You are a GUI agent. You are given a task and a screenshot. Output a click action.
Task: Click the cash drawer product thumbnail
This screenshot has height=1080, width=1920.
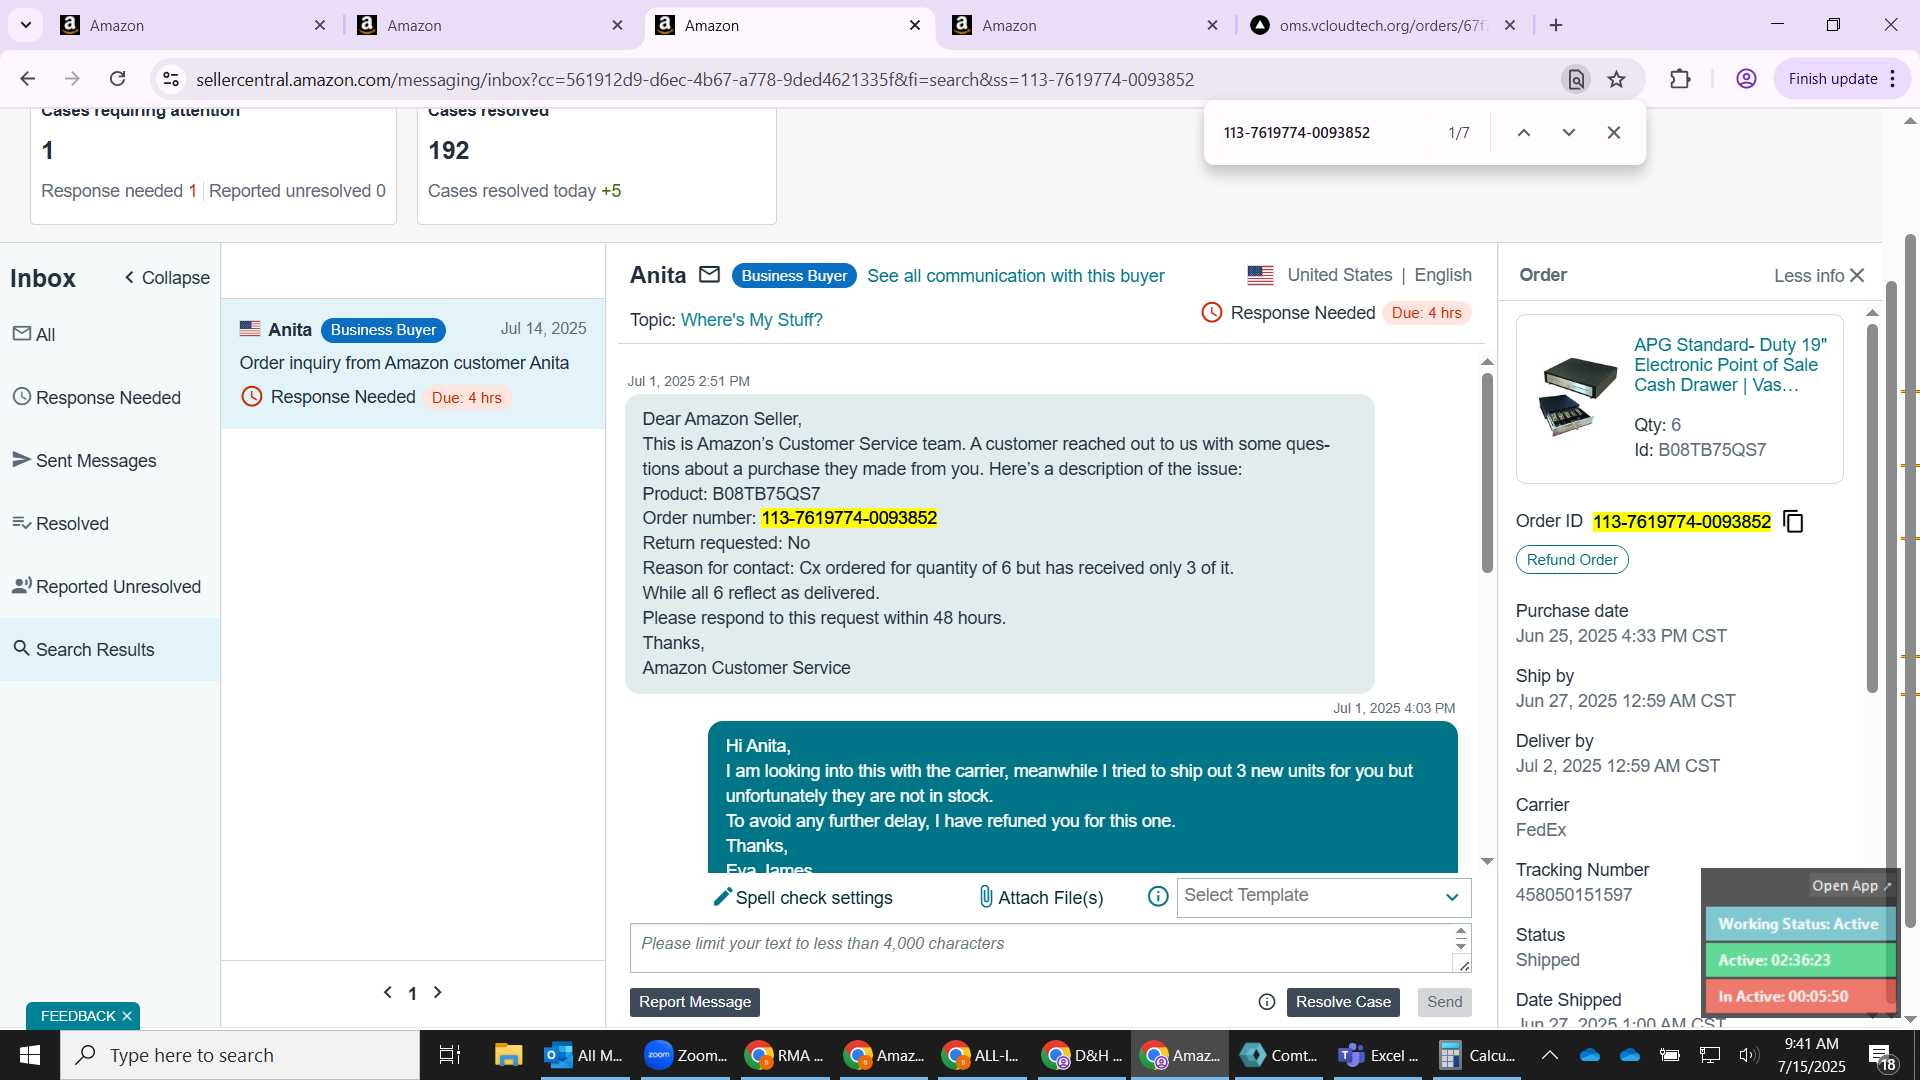[1578, 396]
